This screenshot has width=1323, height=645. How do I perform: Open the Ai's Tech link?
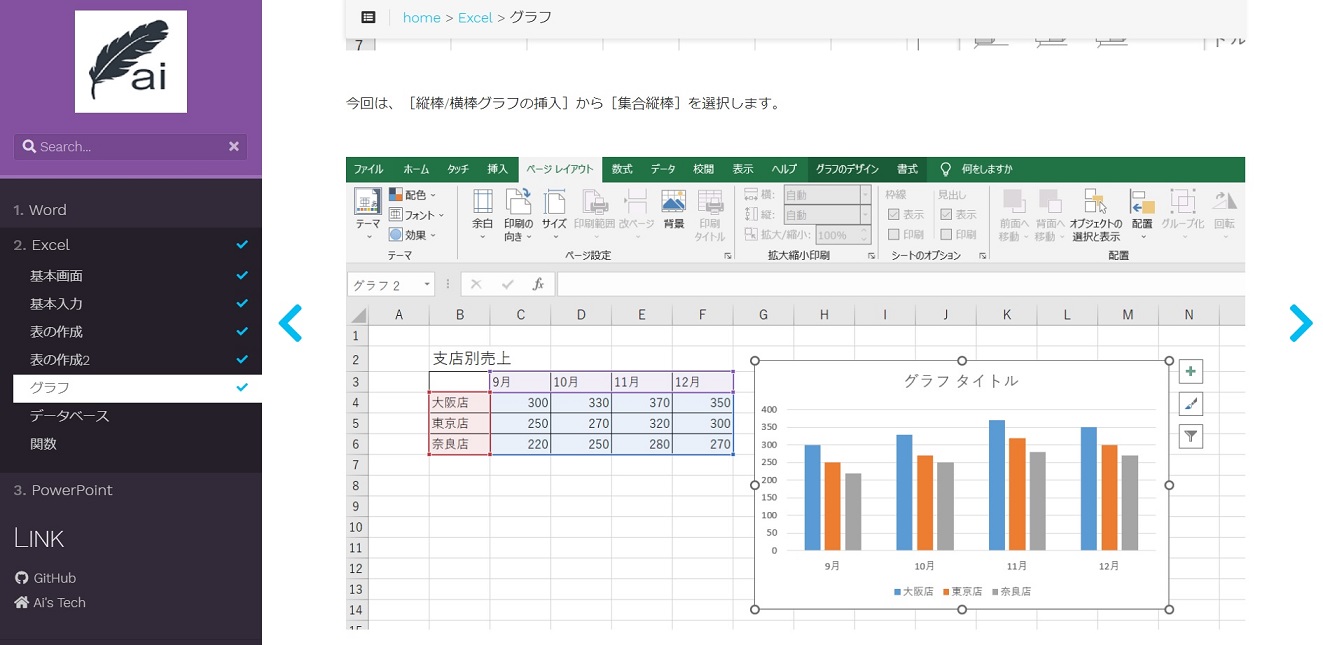point(51,603)
